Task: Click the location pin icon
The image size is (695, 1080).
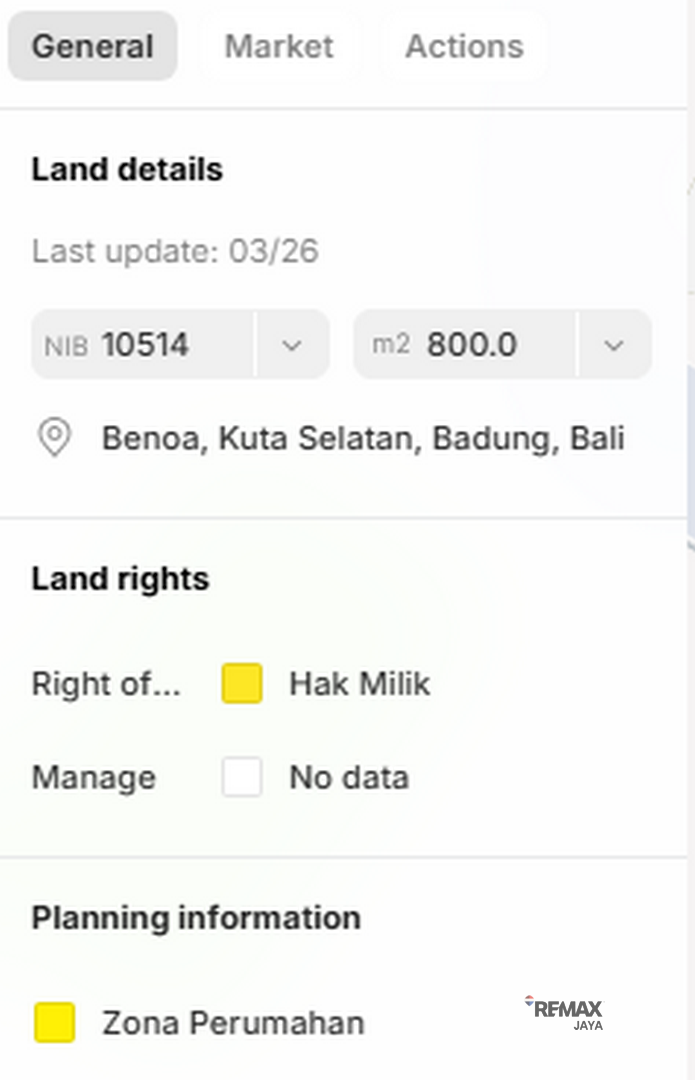Action: click(x=54, y=438)
